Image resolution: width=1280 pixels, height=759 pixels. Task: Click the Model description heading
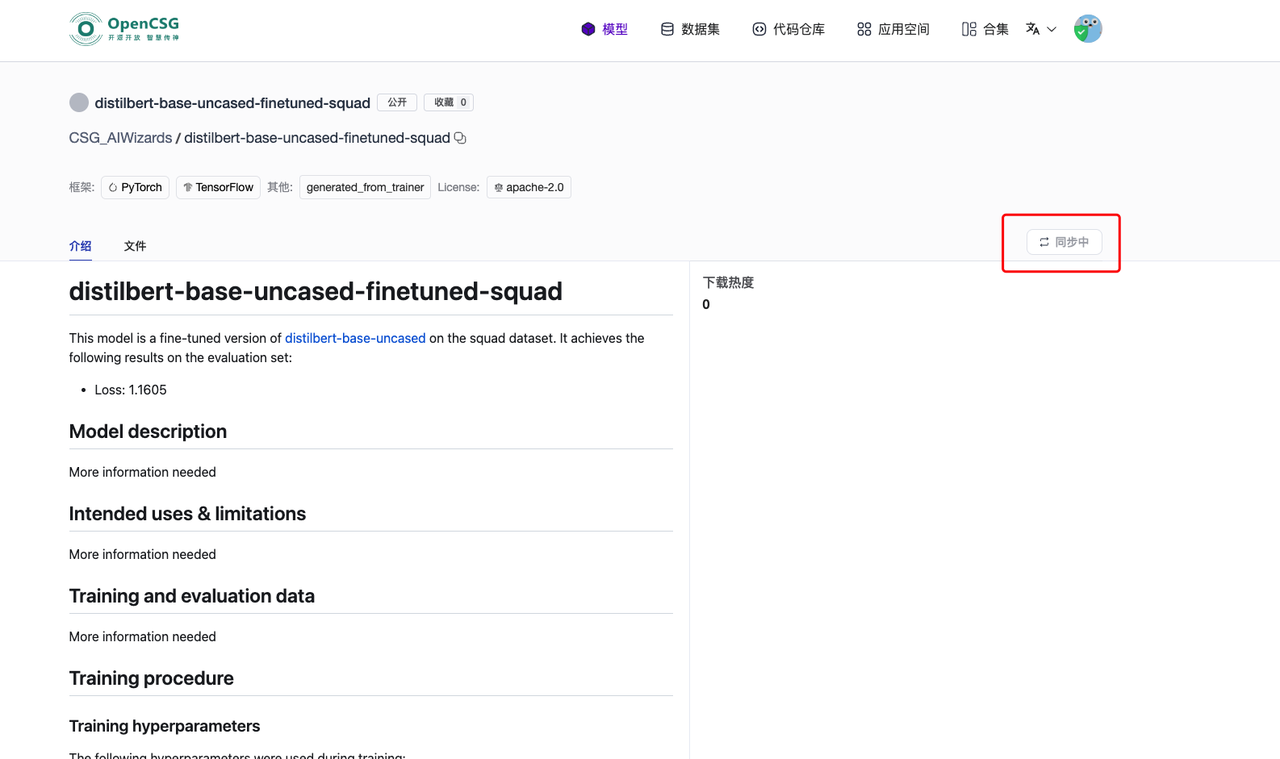(148, 431)
